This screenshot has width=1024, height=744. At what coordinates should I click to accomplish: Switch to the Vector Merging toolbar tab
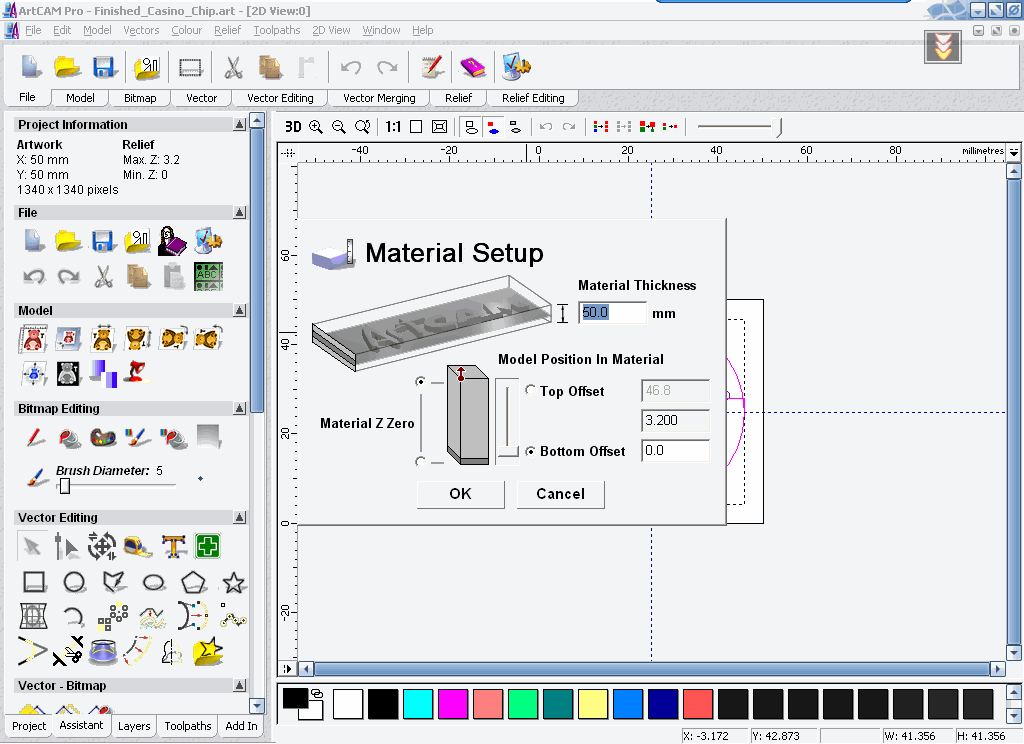[x=379, y=98]
